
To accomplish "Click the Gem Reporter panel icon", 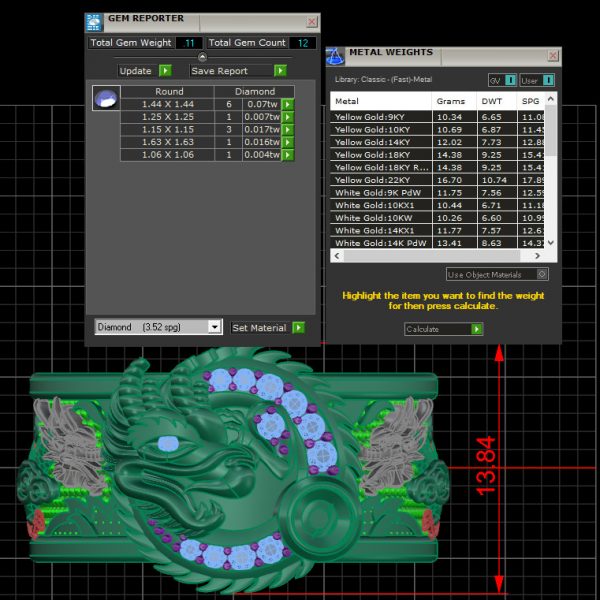I will [94, 20].
